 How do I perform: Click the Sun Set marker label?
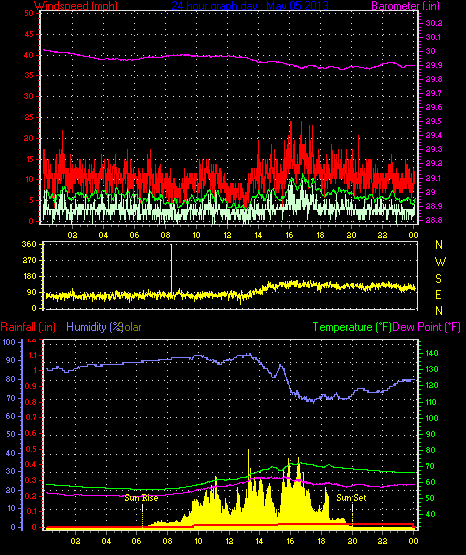[x=351, y=498]
